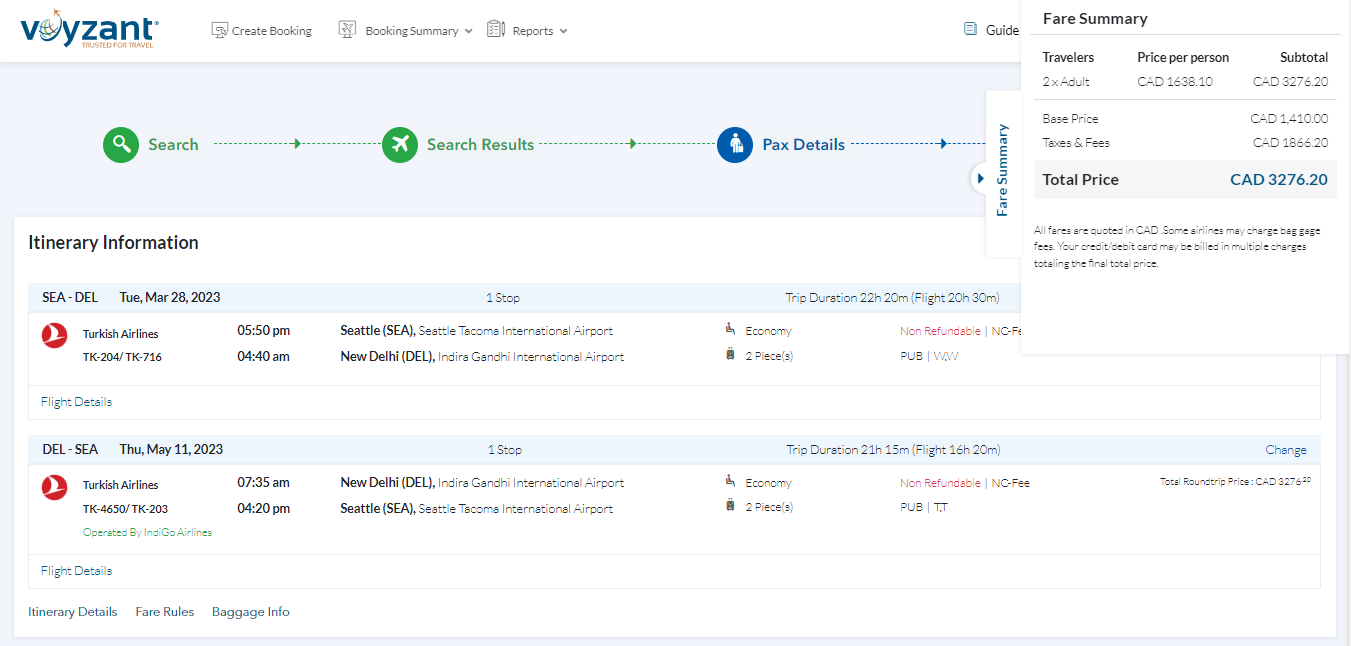This screenshot has height=646, width=1351.
Task: Open the Create Booking menu item
Action: (x=271, y=31)
